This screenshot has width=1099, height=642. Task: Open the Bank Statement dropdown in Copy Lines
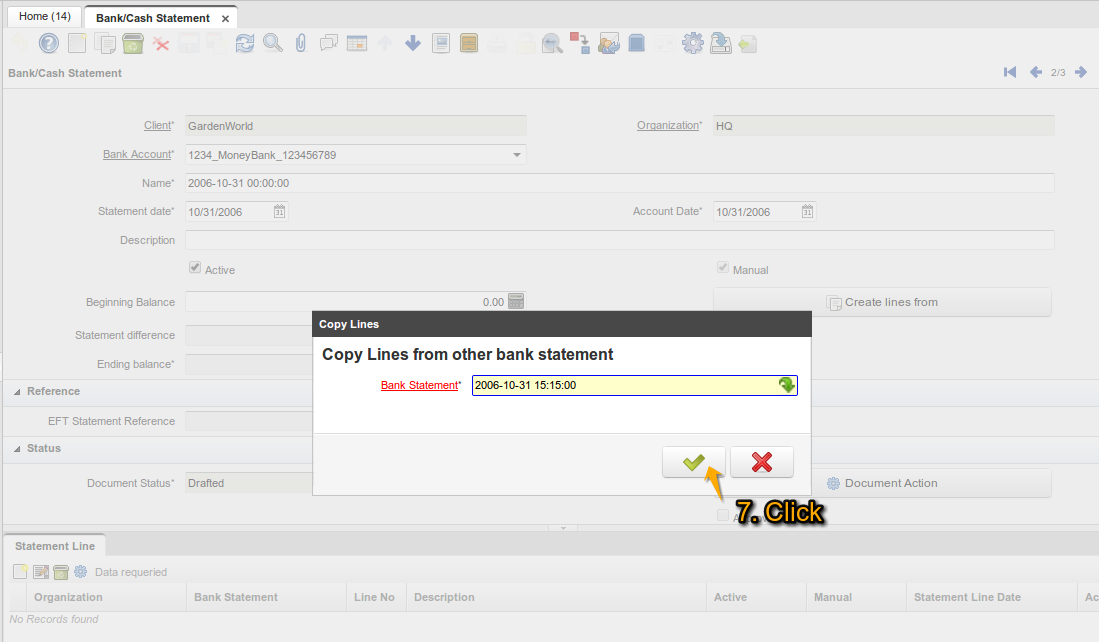[x=787, y=385]
